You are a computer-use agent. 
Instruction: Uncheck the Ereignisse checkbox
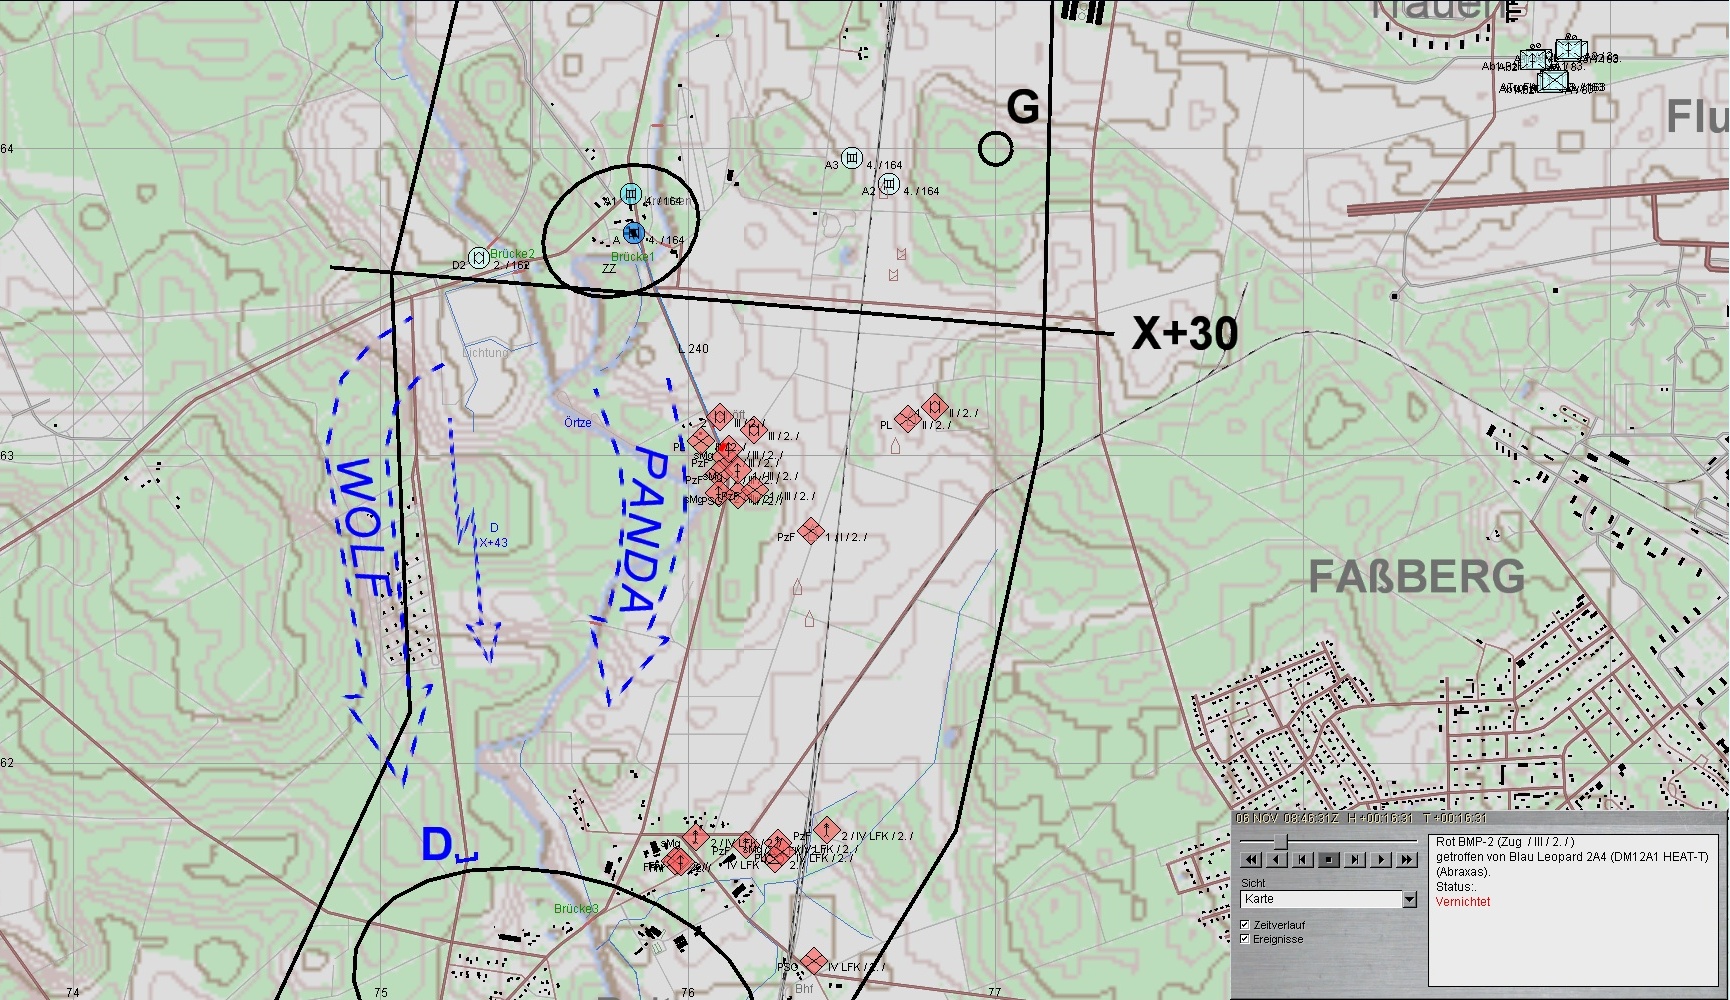point(1245,939)
